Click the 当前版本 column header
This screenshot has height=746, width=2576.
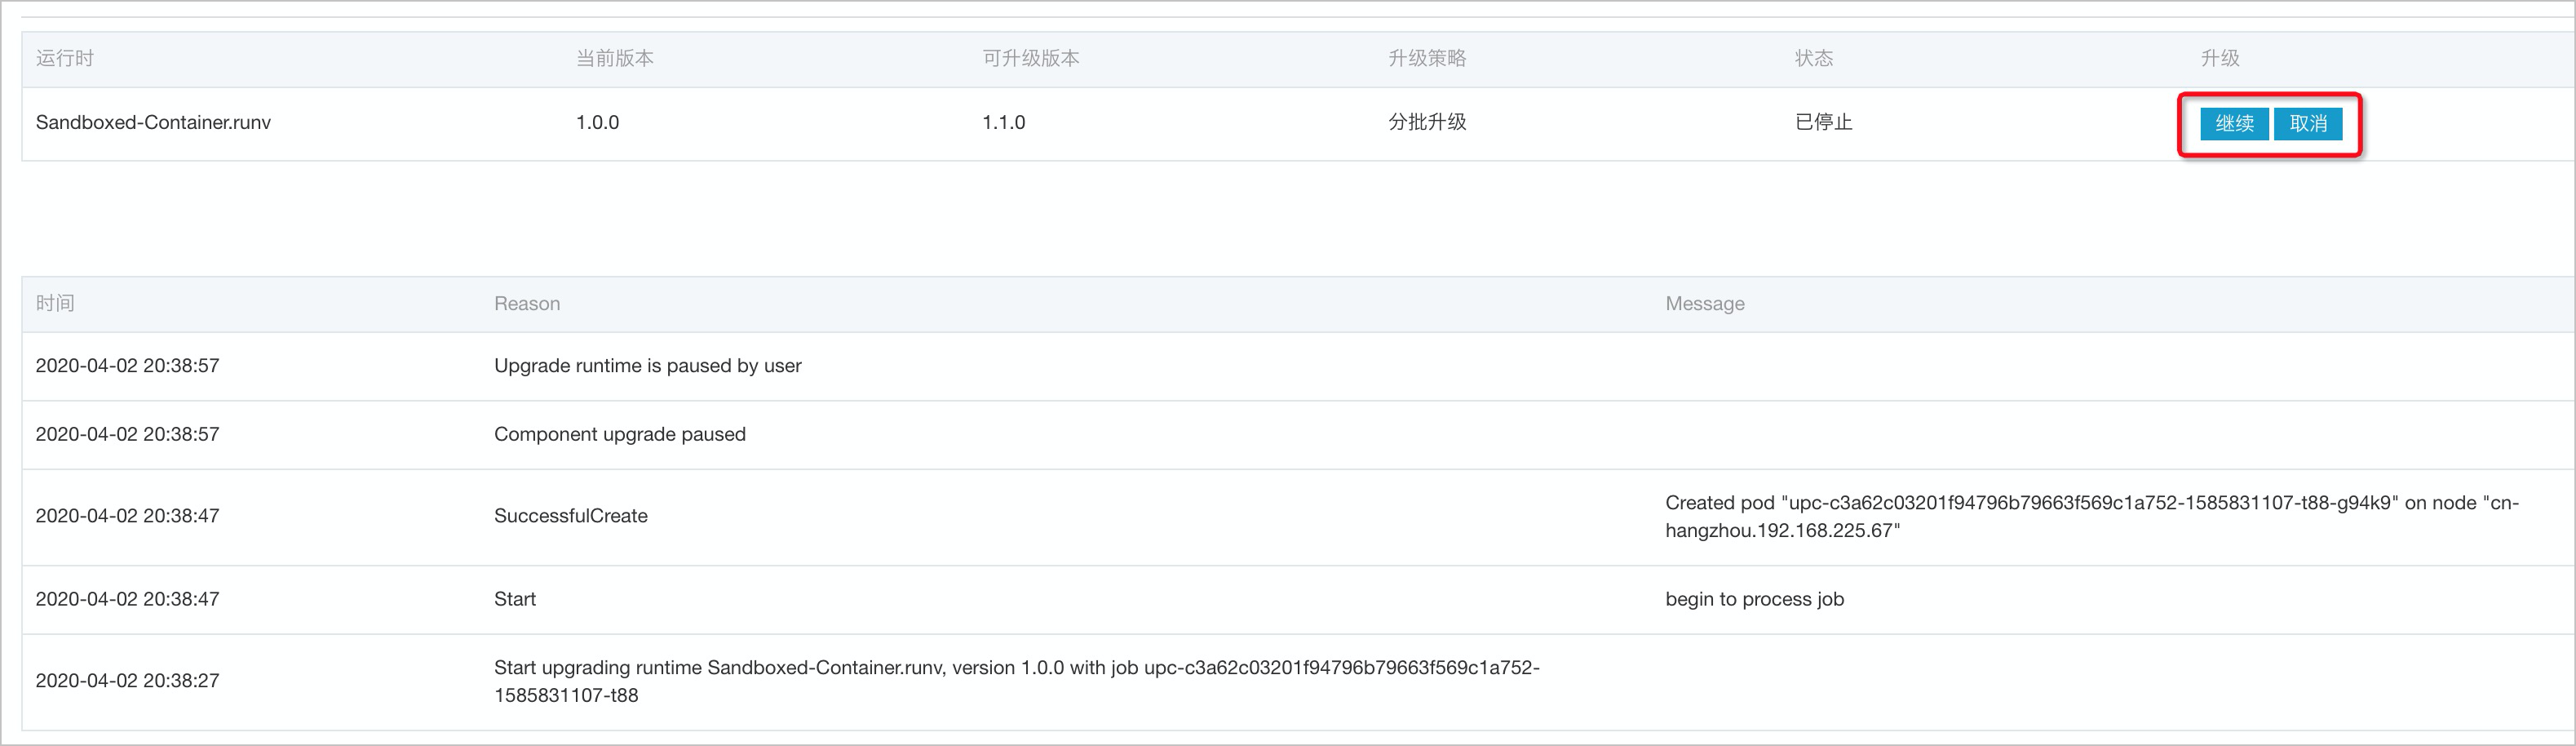click(x=615, y=58)
